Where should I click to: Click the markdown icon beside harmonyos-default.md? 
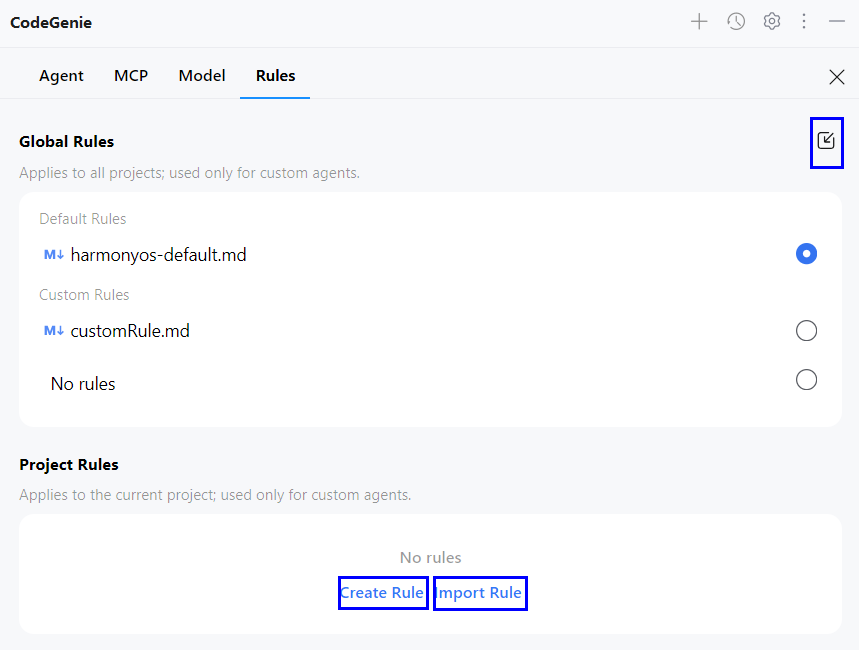(54, 255)
